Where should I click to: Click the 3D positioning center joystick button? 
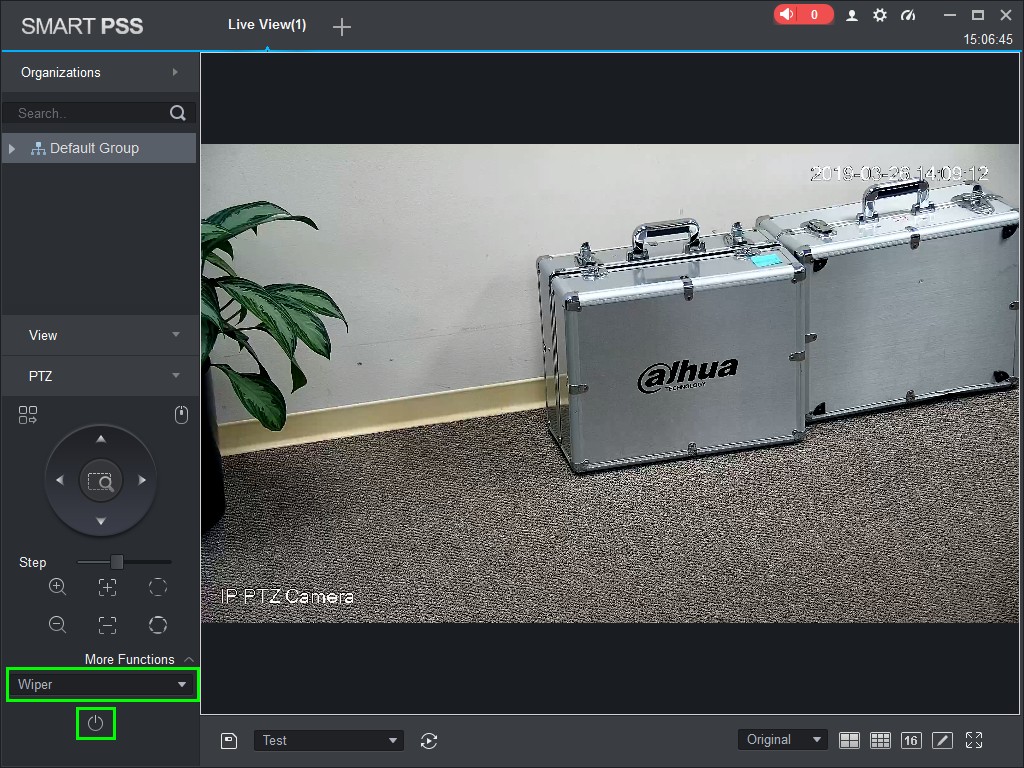[100, 481]
